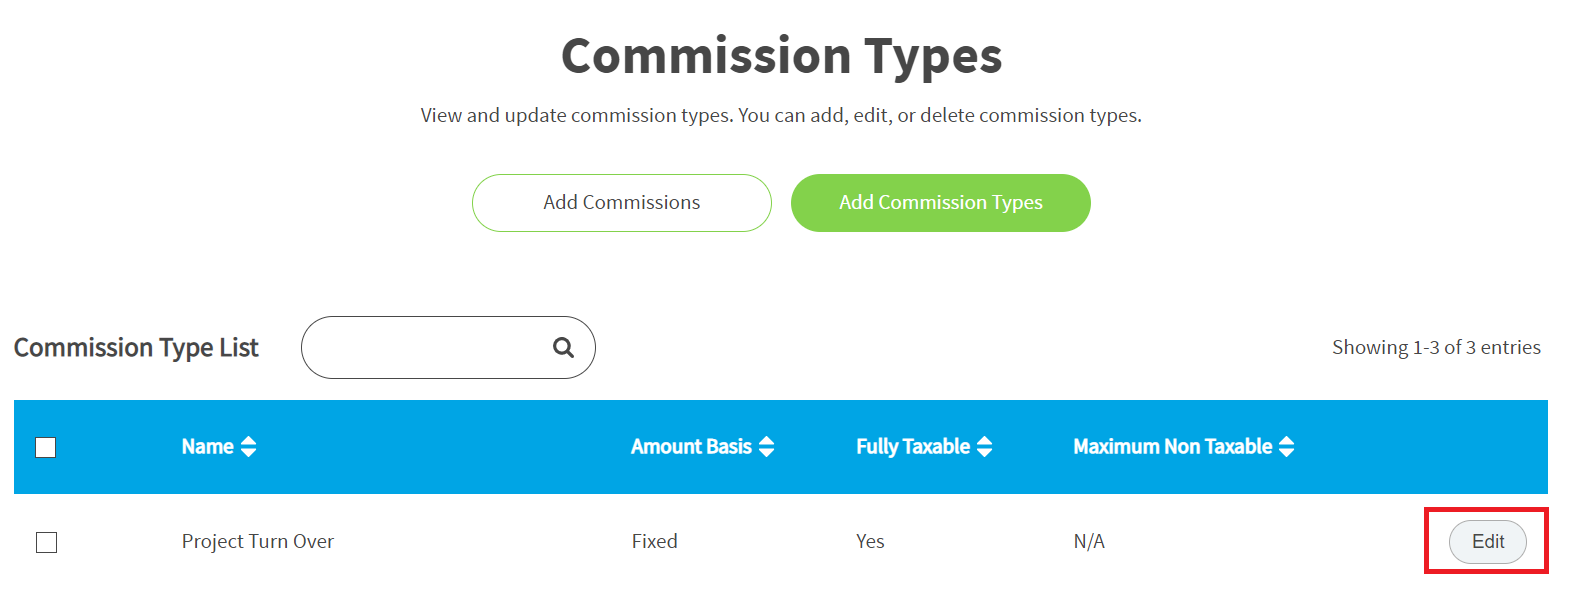Click the green Add Commission Types button
Viewport: 1569px width, 590px height.
[x=941, y=203]
